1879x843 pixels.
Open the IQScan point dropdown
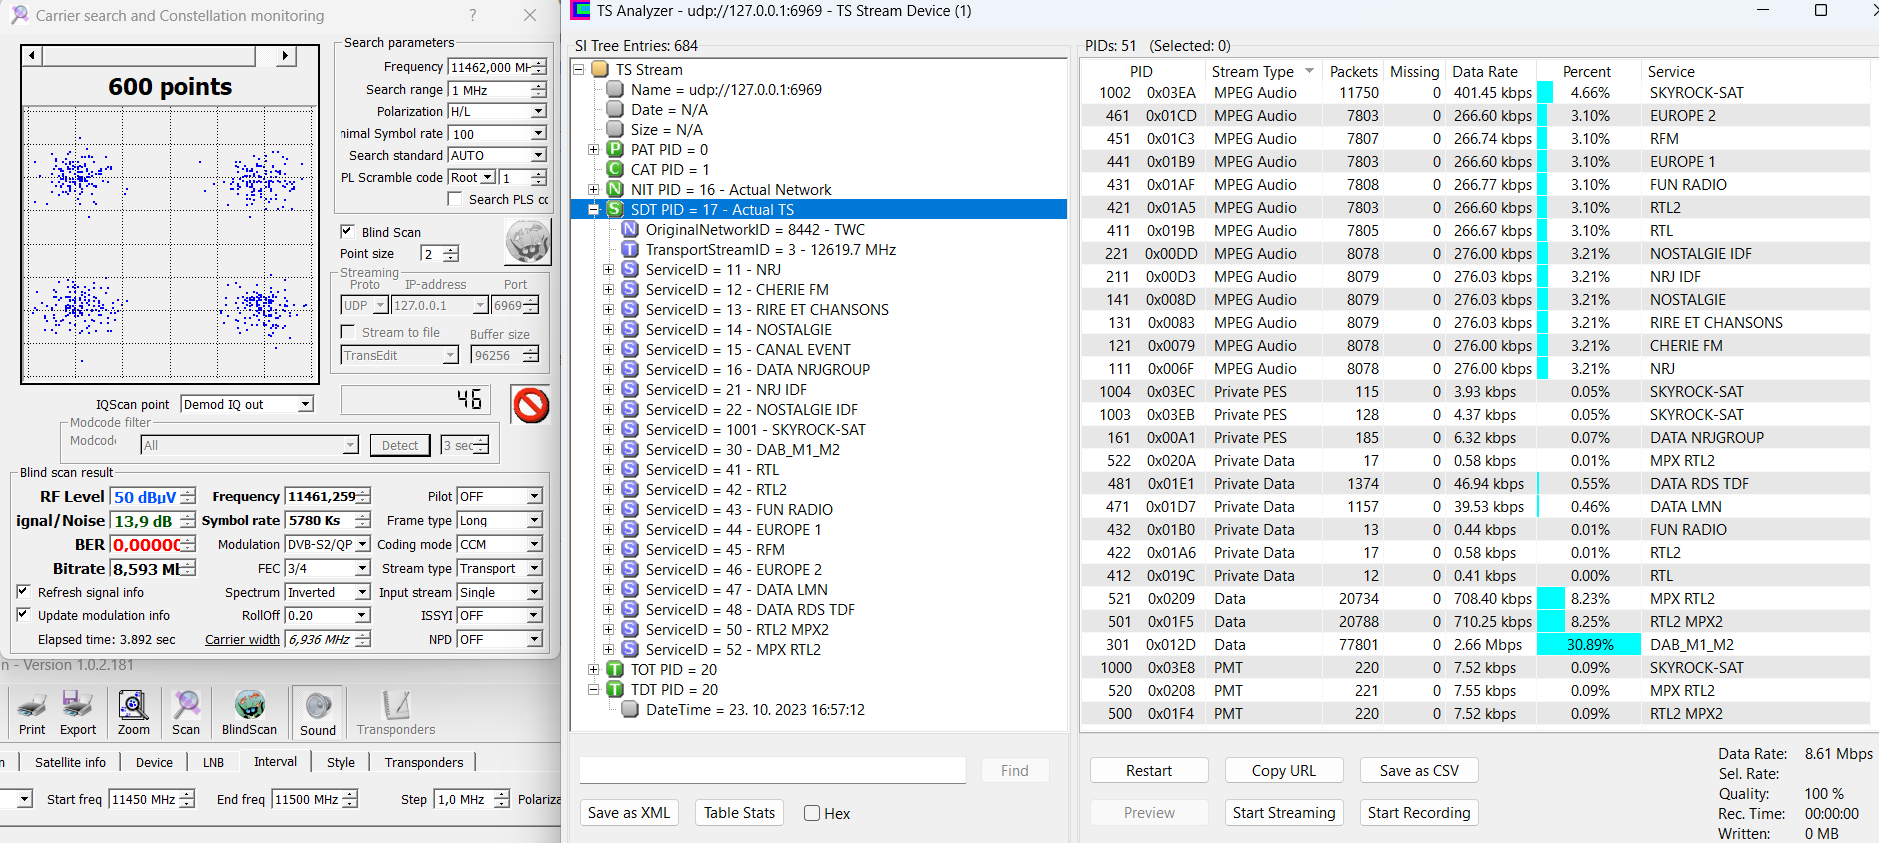(x=305, y=404)
